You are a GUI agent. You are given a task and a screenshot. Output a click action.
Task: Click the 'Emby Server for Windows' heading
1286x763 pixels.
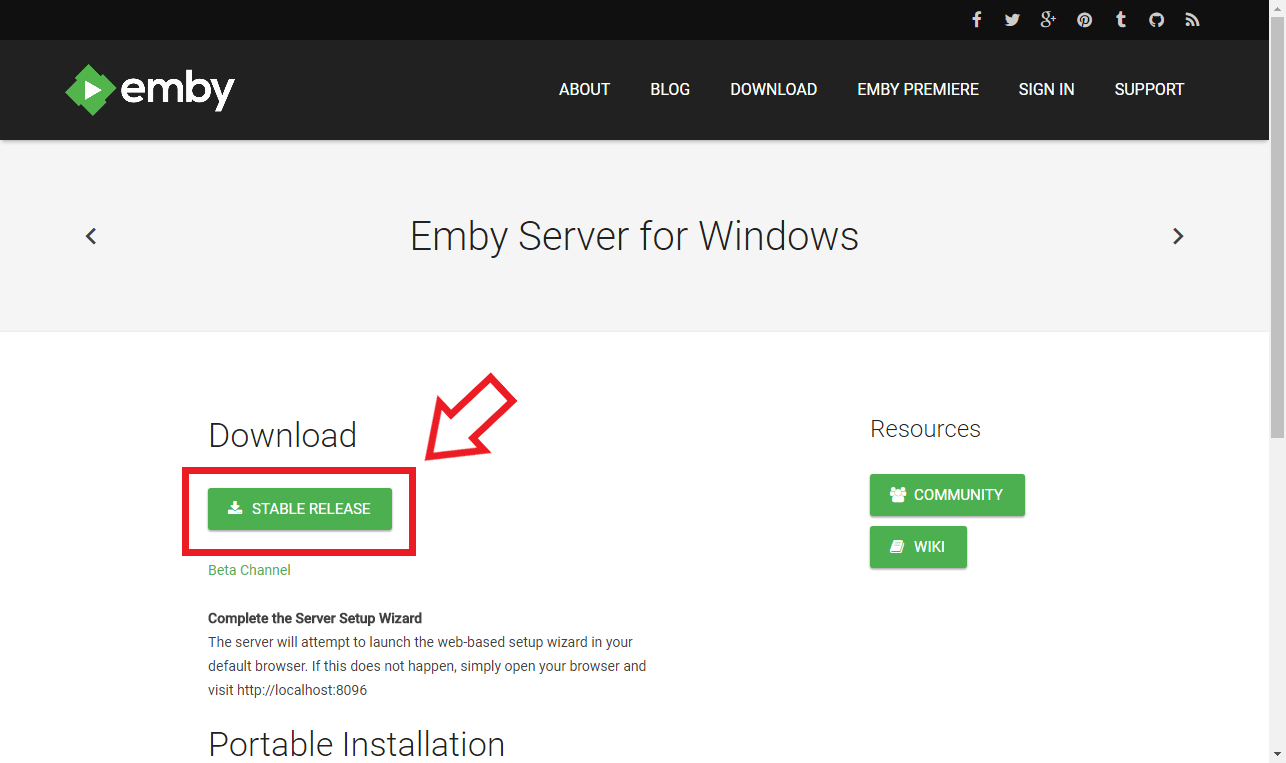[634, 237]
